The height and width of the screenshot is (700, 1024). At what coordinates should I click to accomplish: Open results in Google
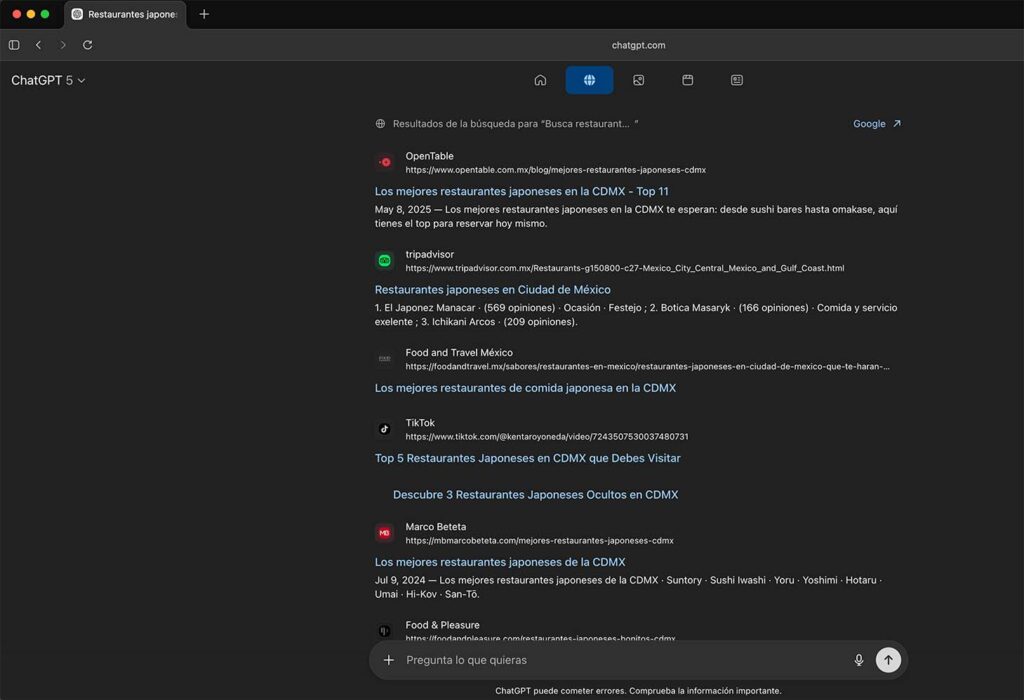(876, 124)
